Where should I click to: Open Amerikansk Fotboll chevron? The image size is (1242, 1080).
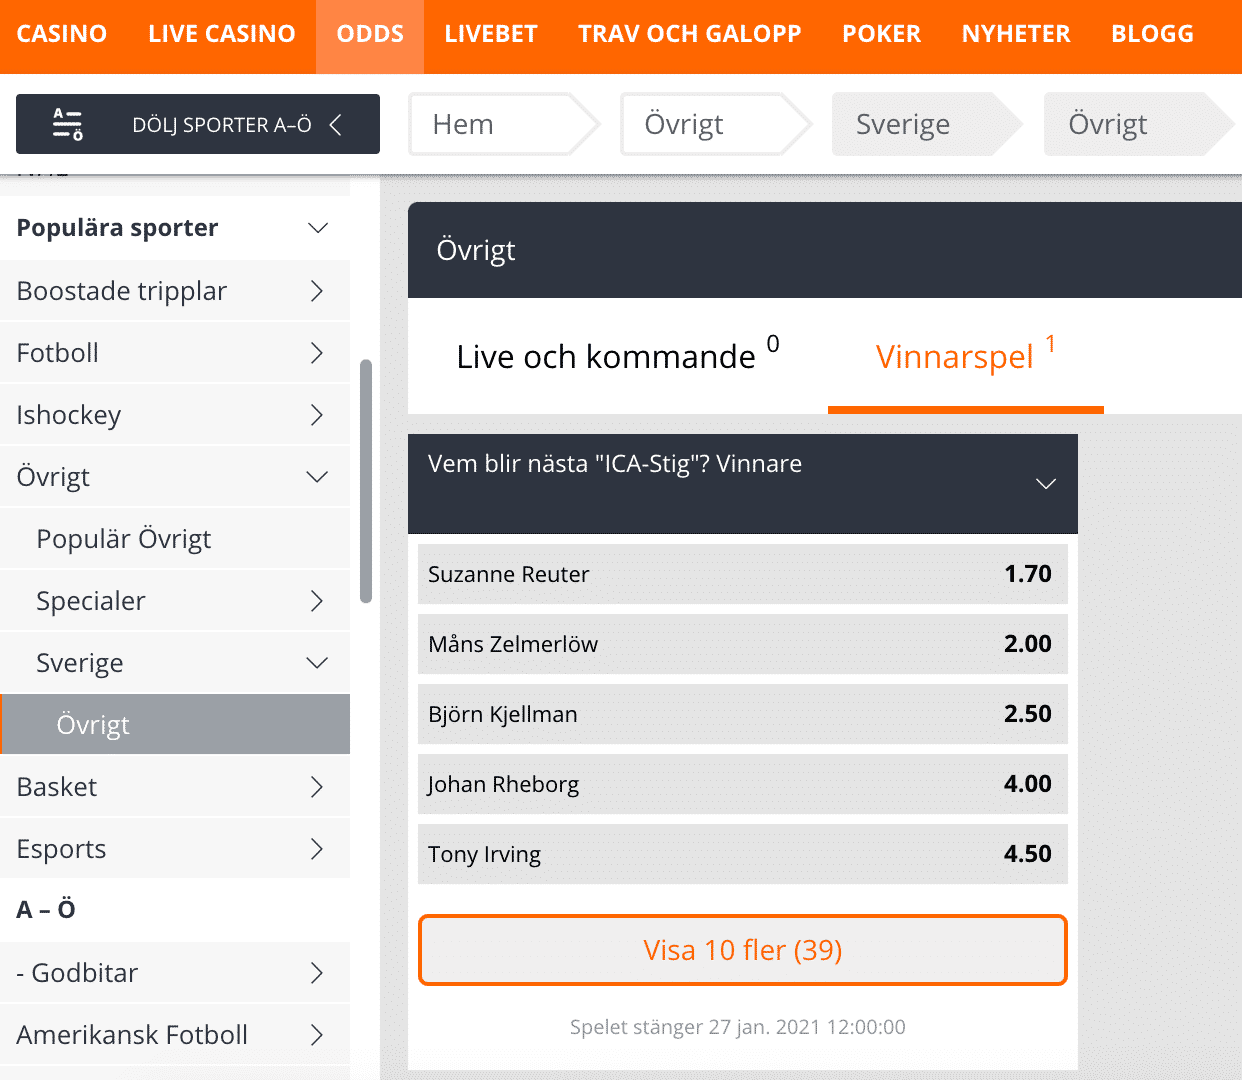317,1035
